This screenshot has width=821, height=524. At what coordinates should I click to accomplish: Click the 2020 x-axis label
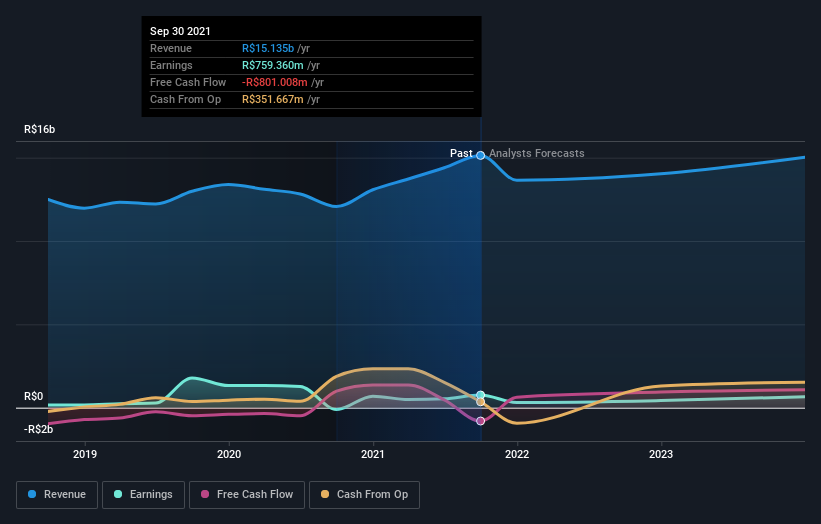(229, 454)
